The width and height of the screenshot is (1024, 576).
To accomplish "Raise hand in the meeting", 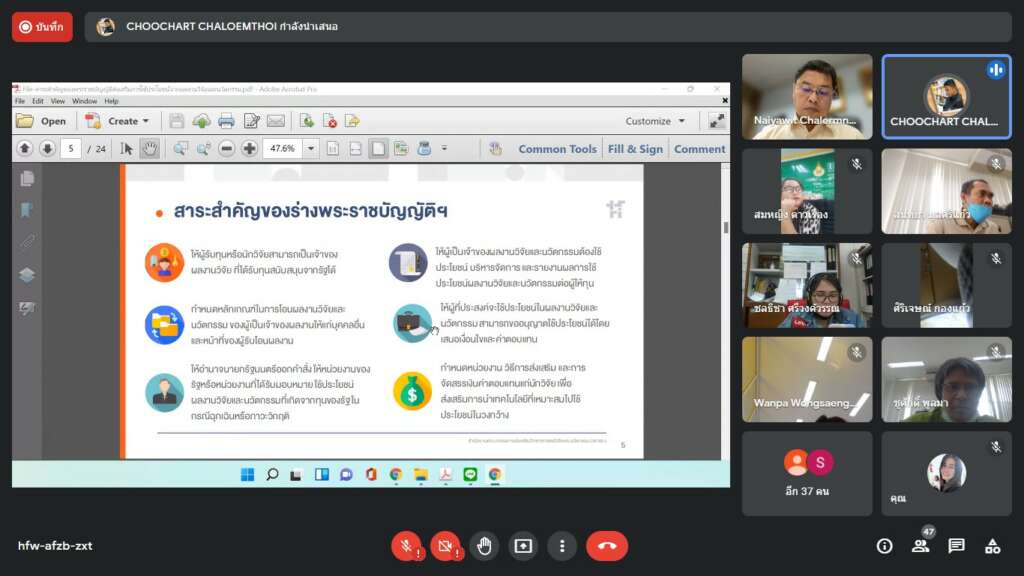I will coord(484,546).
